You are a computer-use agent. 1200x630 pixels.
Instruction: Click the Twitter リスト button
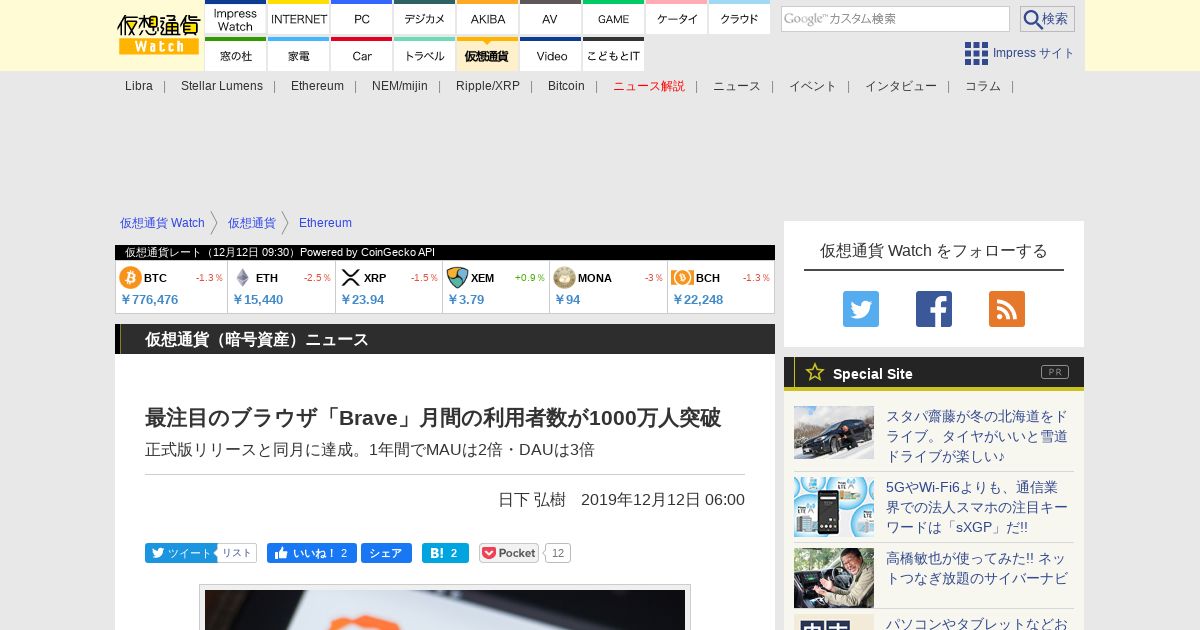pyautogui.click(x=237, y=553)
